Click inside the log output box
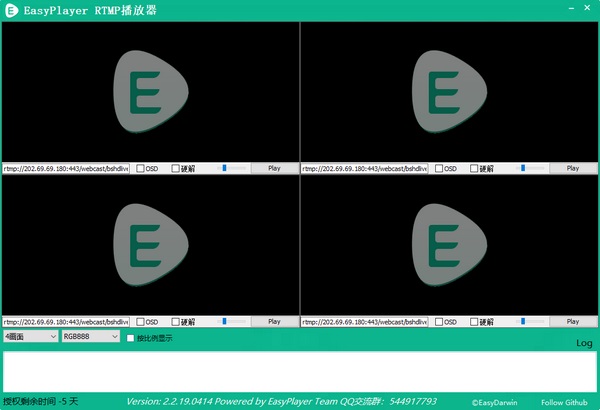 (300, 371)
